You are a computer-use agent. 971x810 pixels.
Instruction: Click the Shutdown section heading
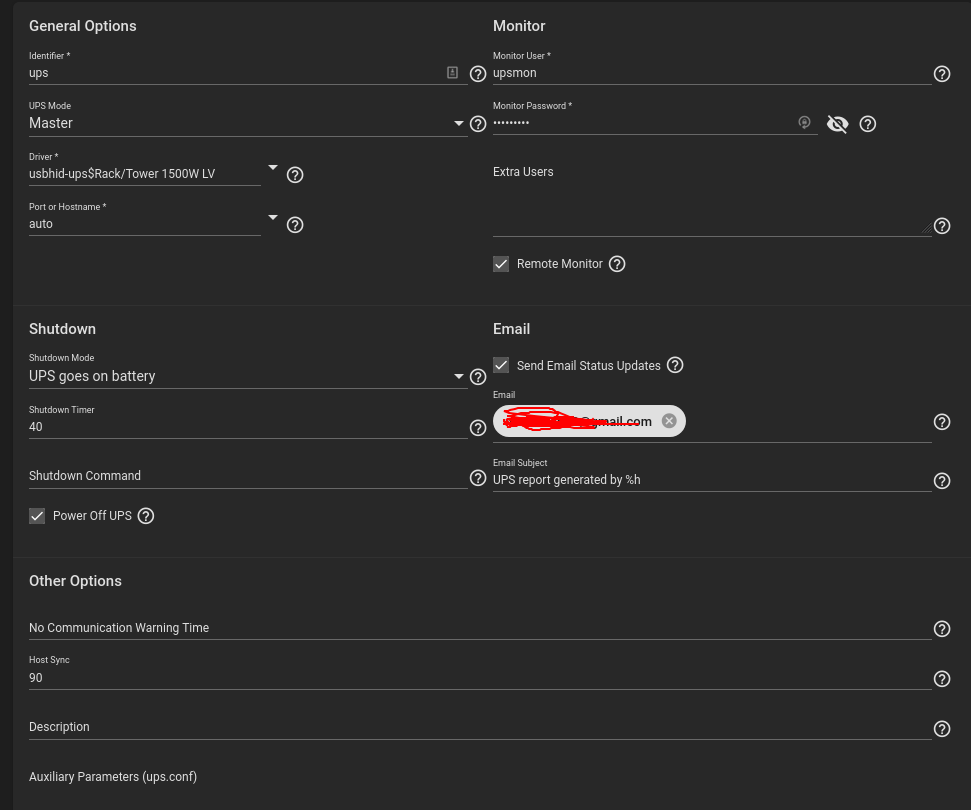pos(62,329)
